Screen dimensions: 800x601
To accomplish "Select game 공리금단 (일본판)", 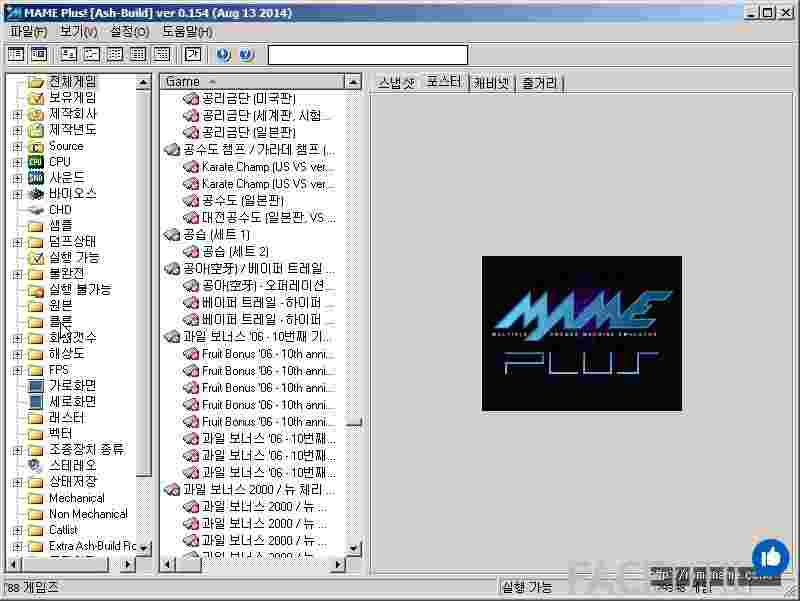I will tap(249, 132).
